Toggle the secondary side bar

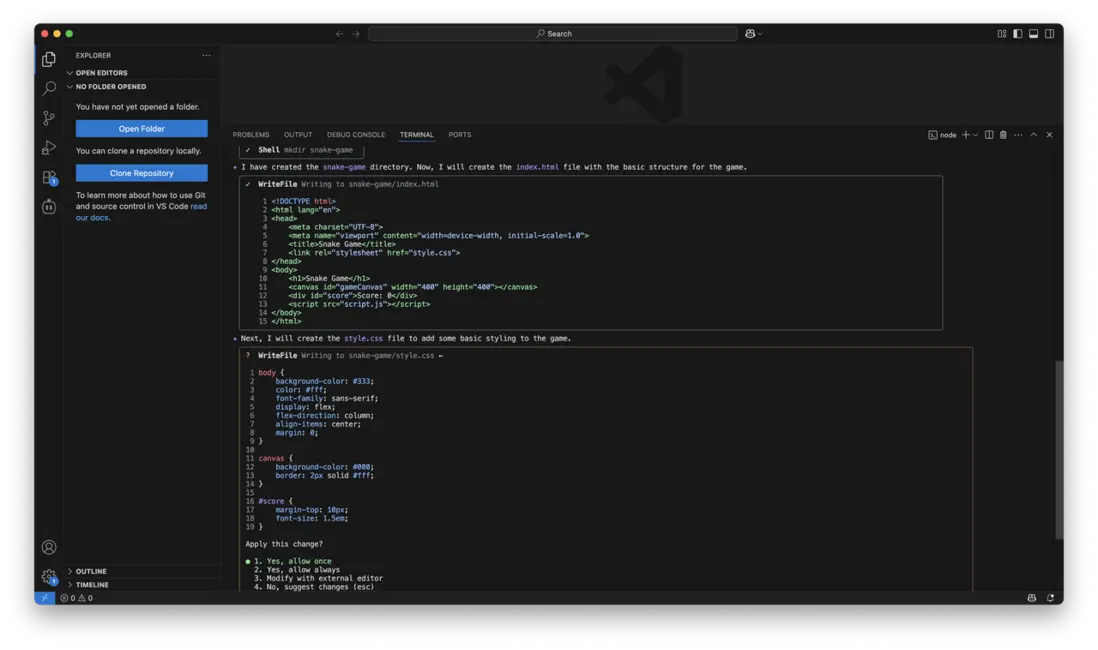1049,34
